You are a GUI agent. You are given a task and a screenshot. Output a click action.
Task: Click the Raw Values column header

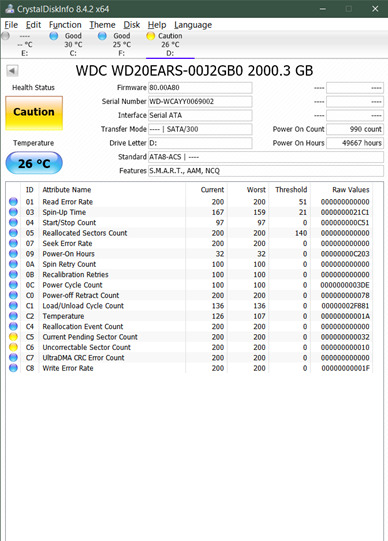(351, 190)
